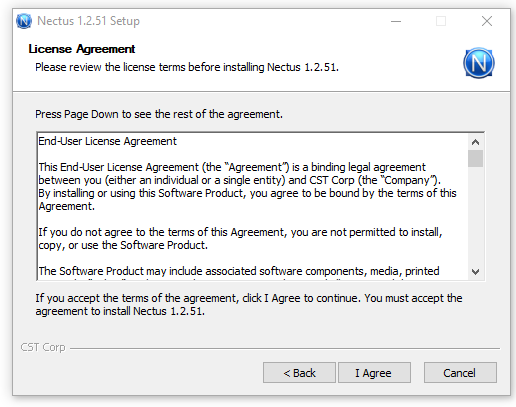The image size is (516, 407).
Task: Click the line 'The Software Product may include'
Action: (239, 271)
